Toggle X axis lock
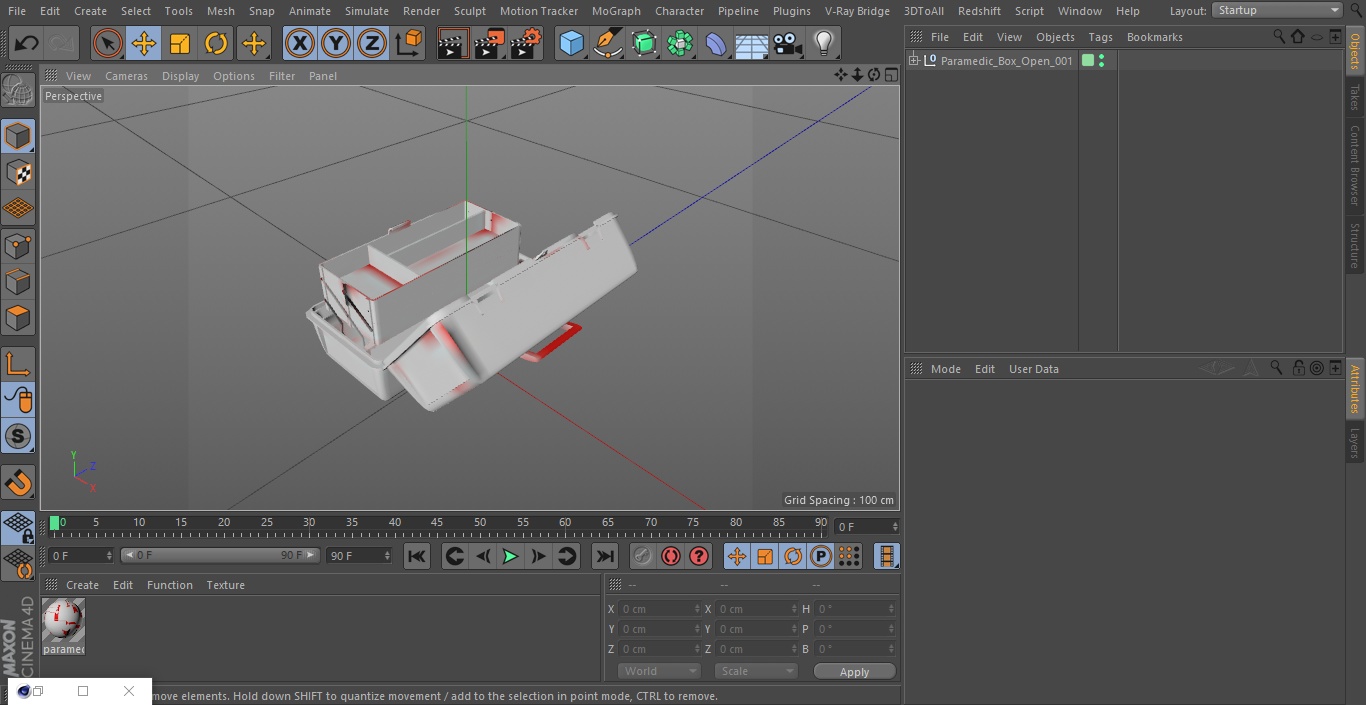Image resolution: width=1366 pixels, height=705 pixels. point(300,43)
